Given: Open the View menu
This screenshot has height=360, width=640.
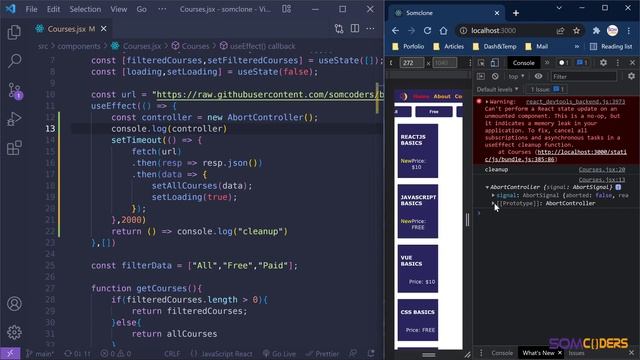Looking at the screenshot, I should (118, 9).
